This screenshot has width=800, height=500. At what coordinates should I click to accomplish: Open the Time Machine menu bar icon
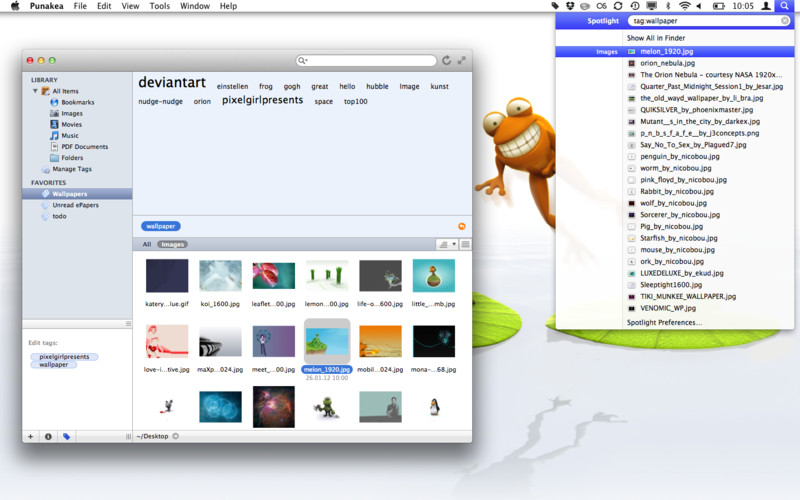pyautogui.click(x=634, y=6)
